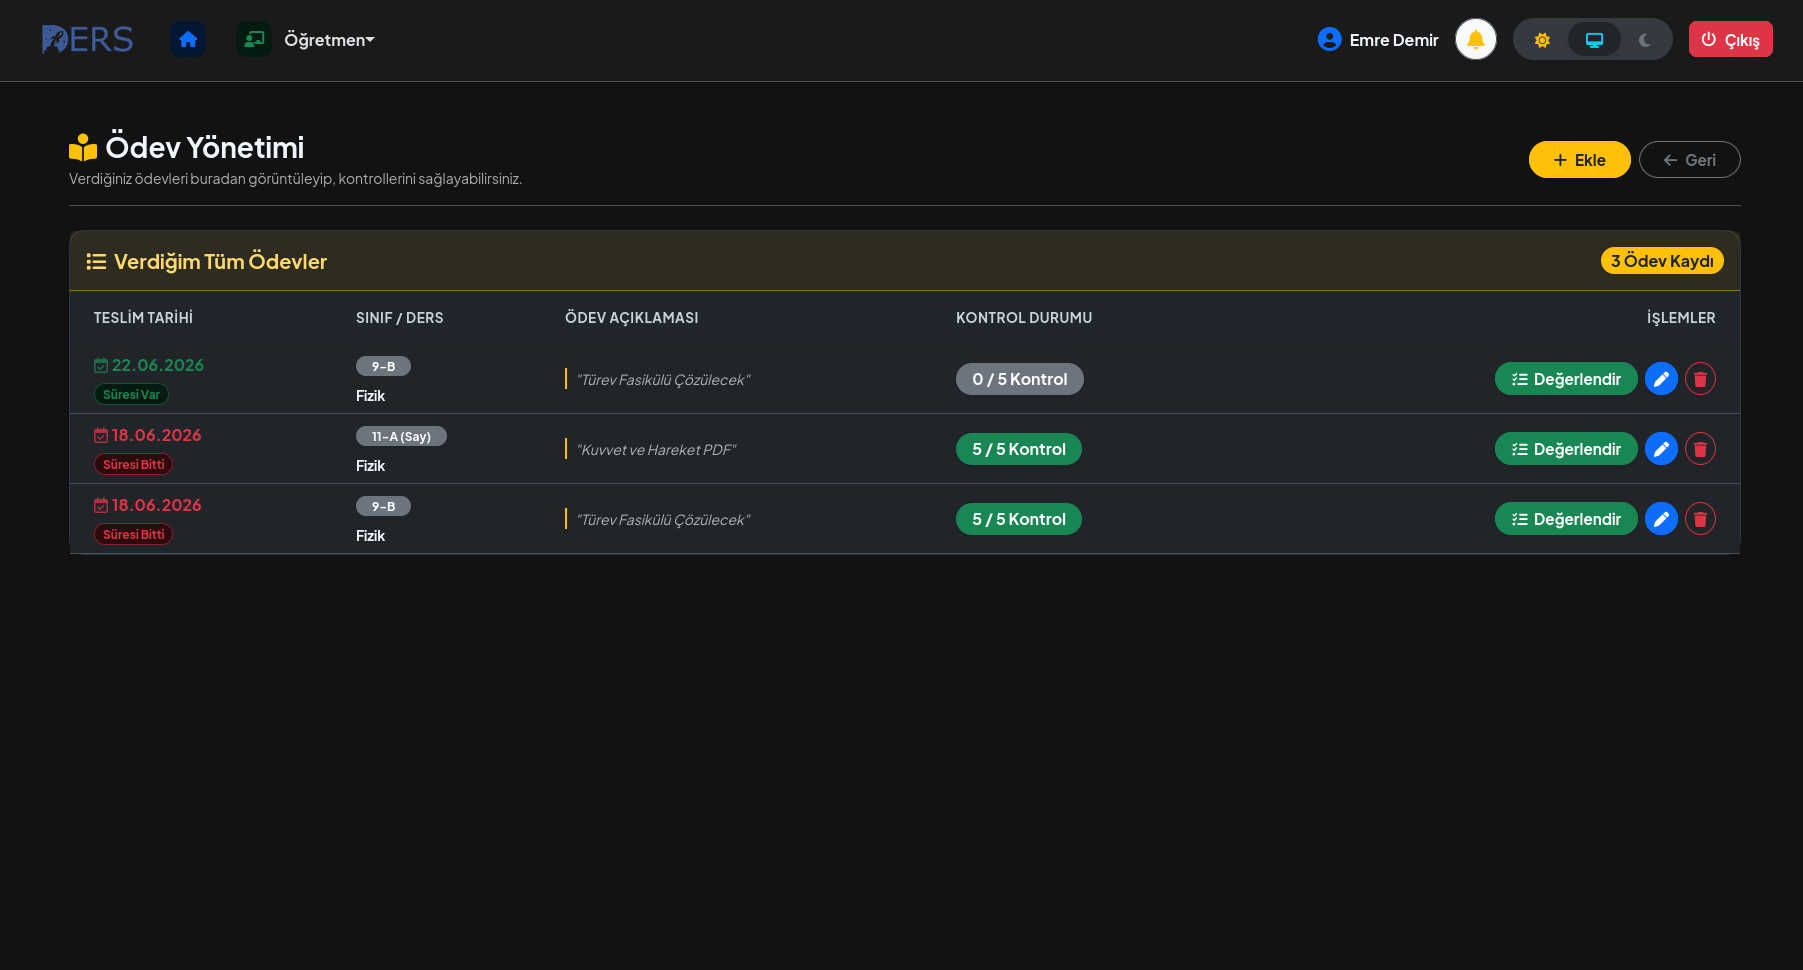Image resolution: width=1803 pixels, height=970 pixels.
Task: Click the 22.06.2026 due date
Action: 158,365
